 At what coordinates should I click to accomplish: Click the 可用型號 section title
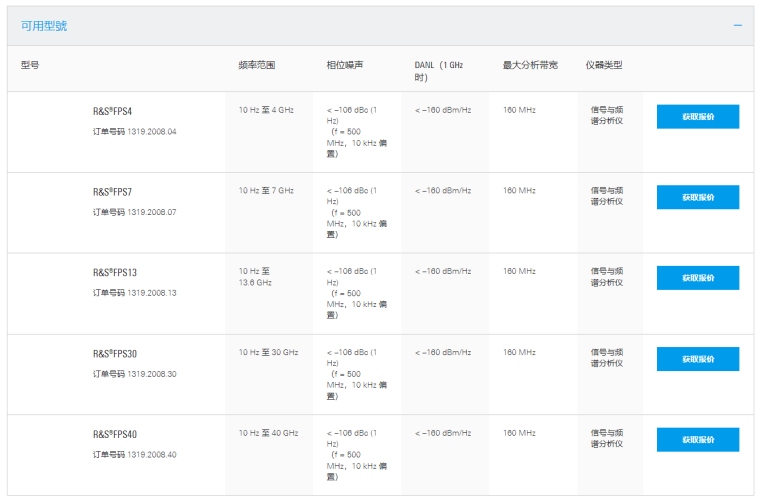(x=45, y=26)
